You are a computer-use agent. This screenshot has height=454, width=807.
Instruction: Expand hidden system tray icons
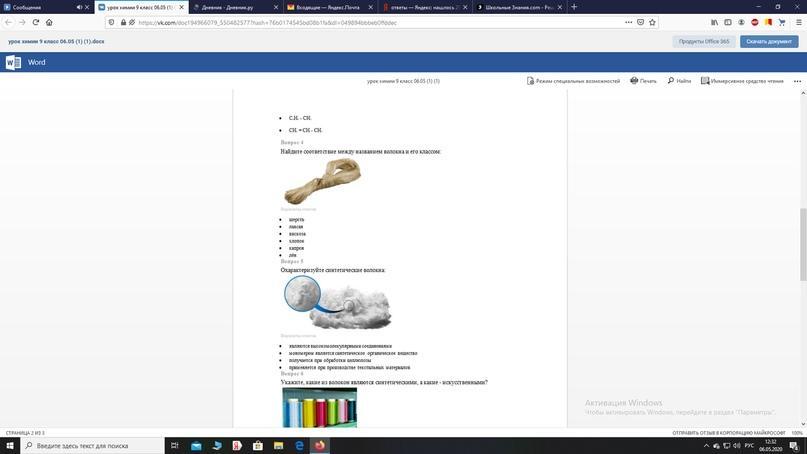pyautogui.click(x=706, y=446)
